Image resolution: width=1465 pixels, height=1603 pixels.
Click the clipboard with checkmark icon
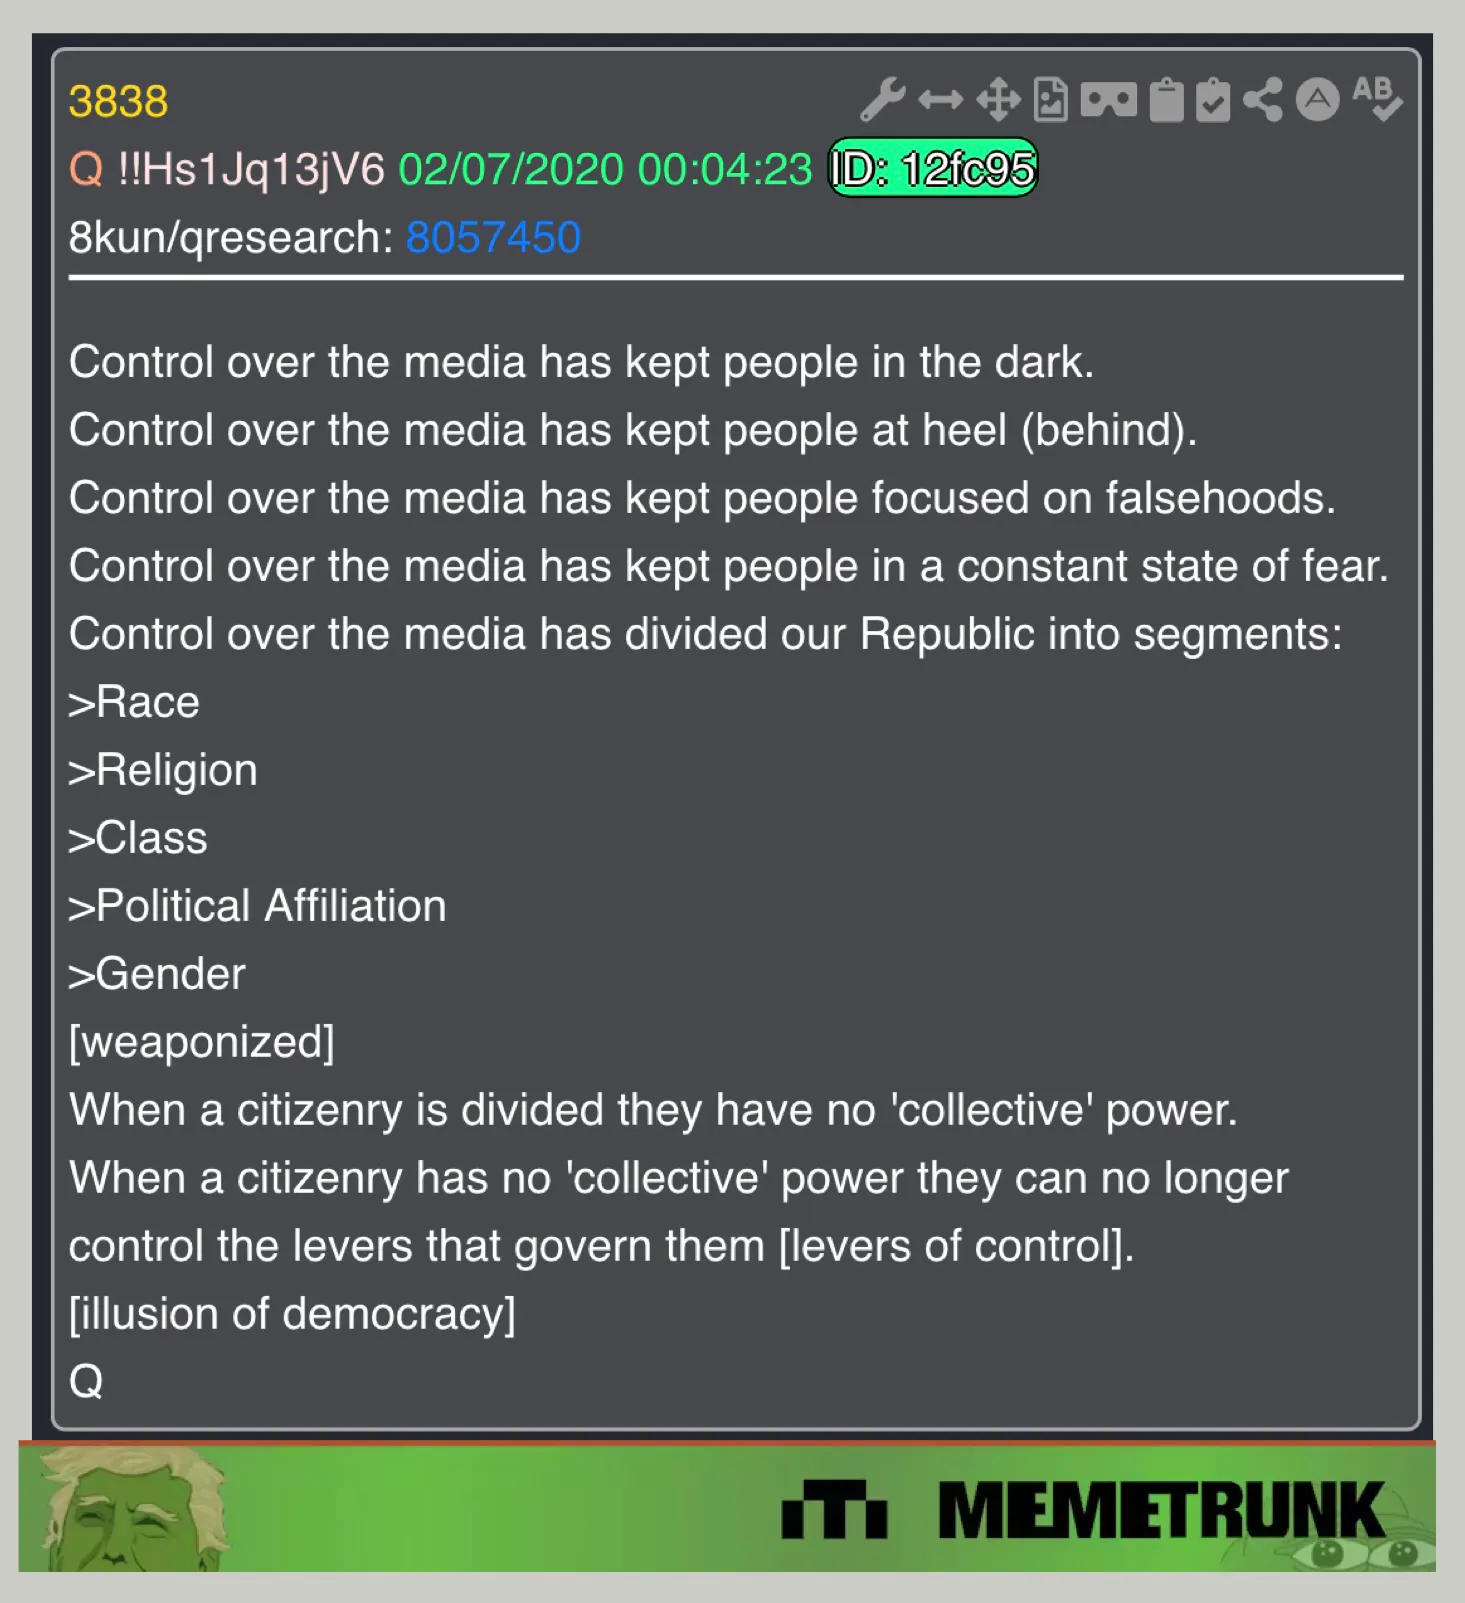pos(1213,100)
